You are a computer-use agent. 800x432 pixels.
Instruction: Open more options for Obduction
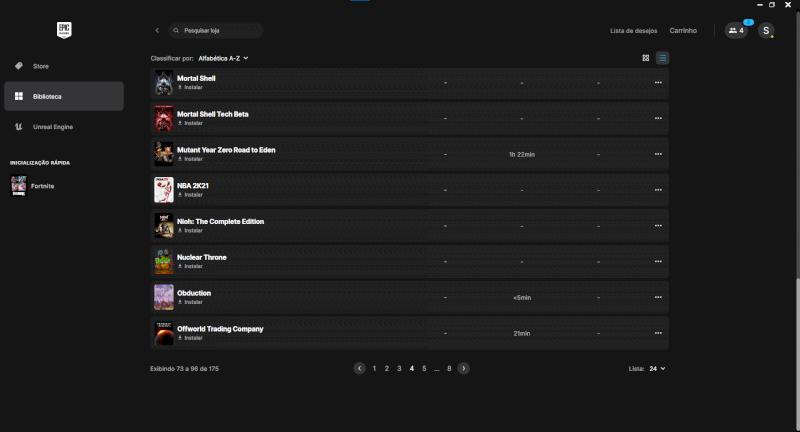pyautogui.click(x=658, y=297)
